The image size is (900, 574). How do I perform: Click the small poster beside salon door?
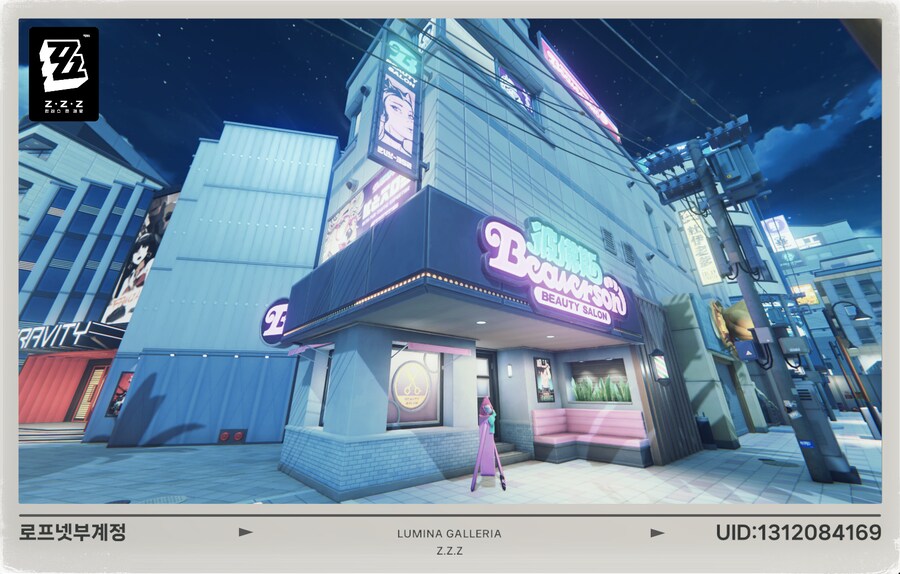click(544, 380)
